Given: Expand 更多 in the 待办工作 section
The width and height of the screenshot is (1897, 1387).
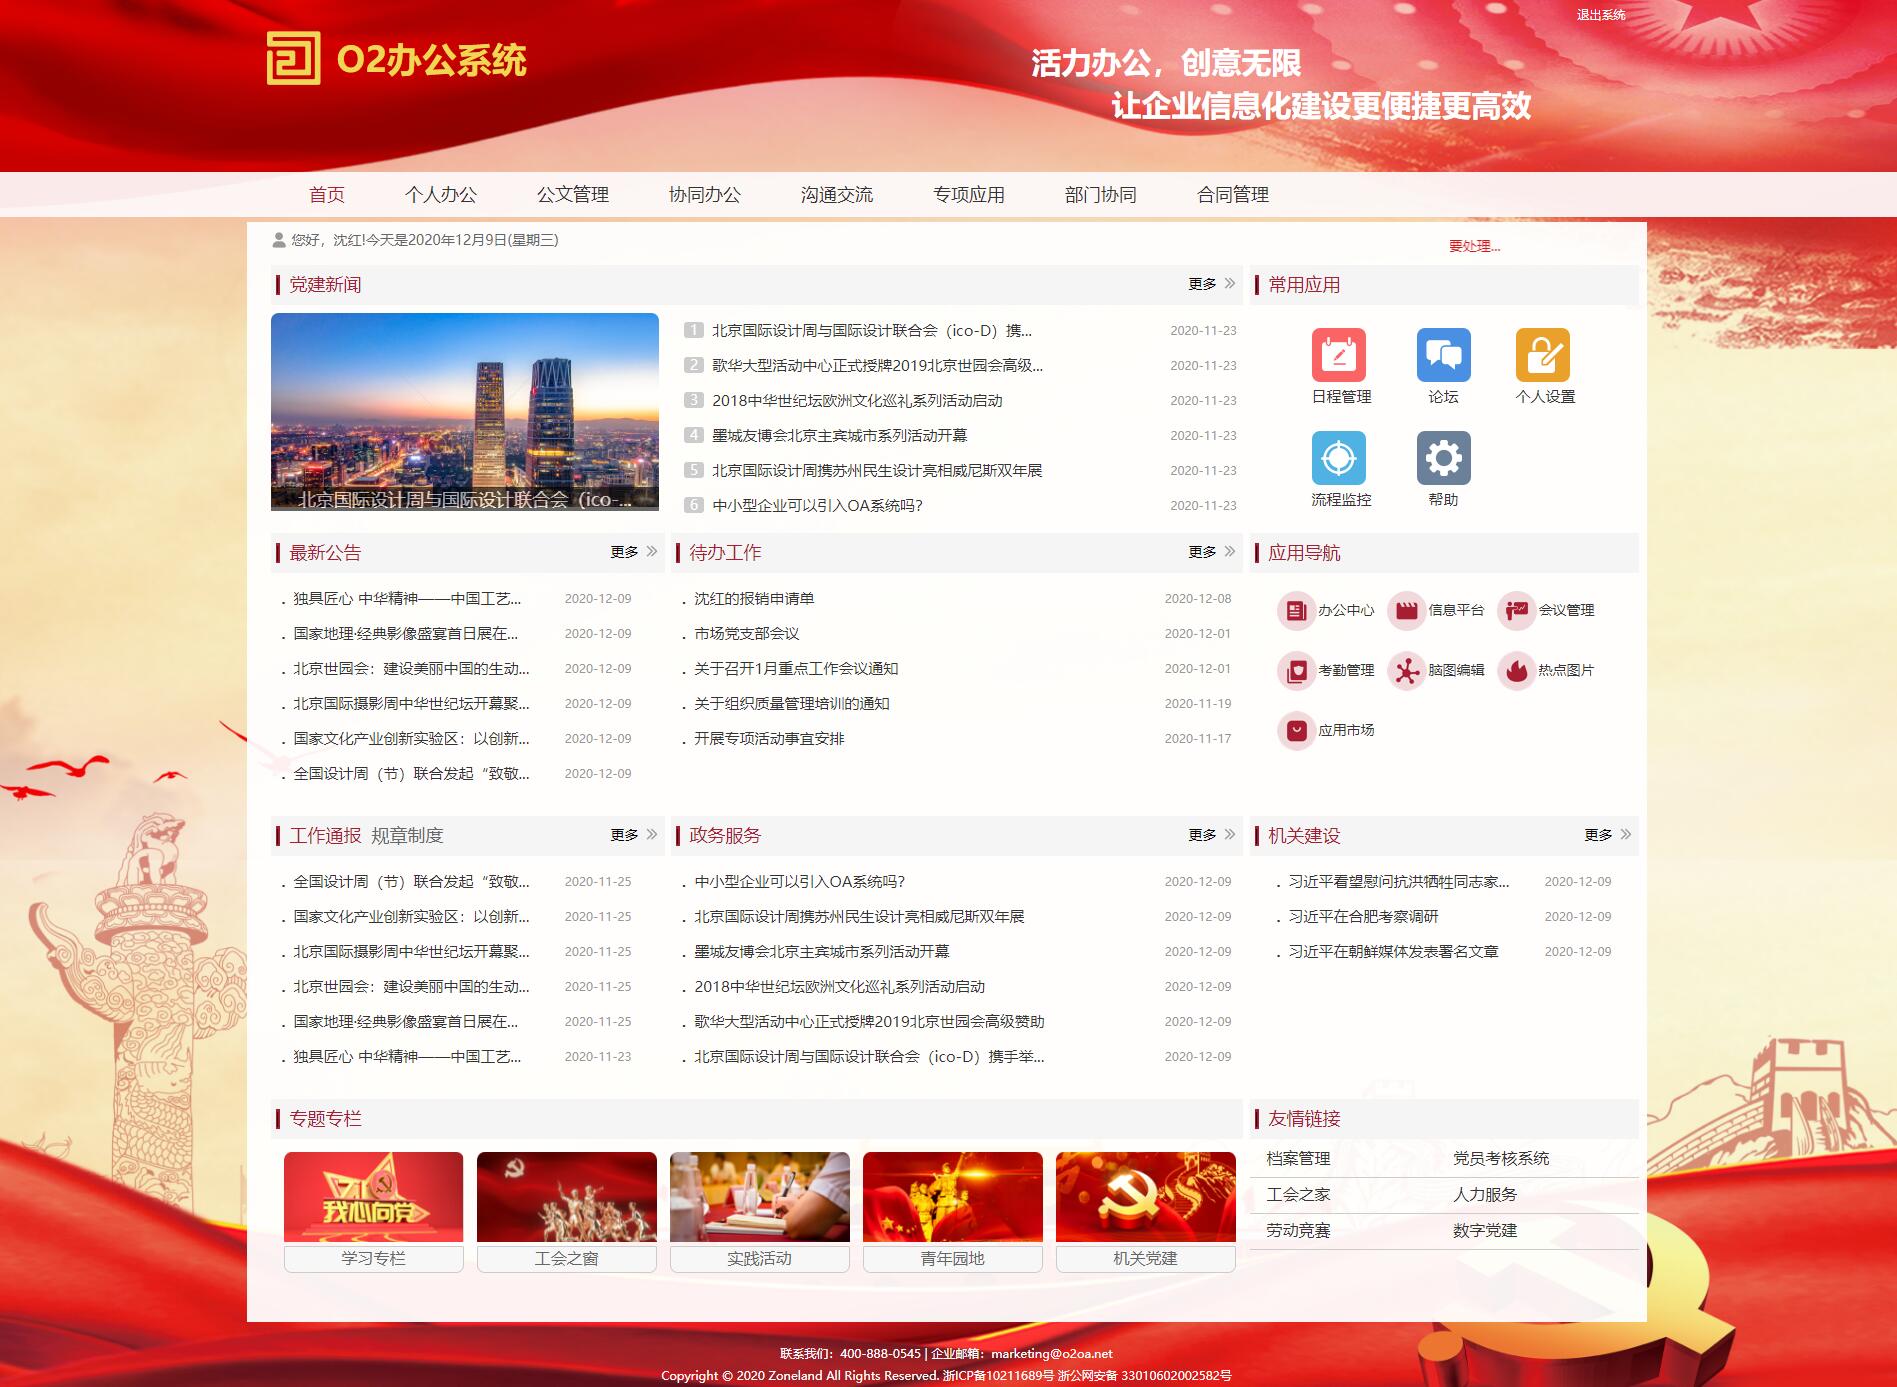Looking at the screenshot, I should tap(1211, 552).
